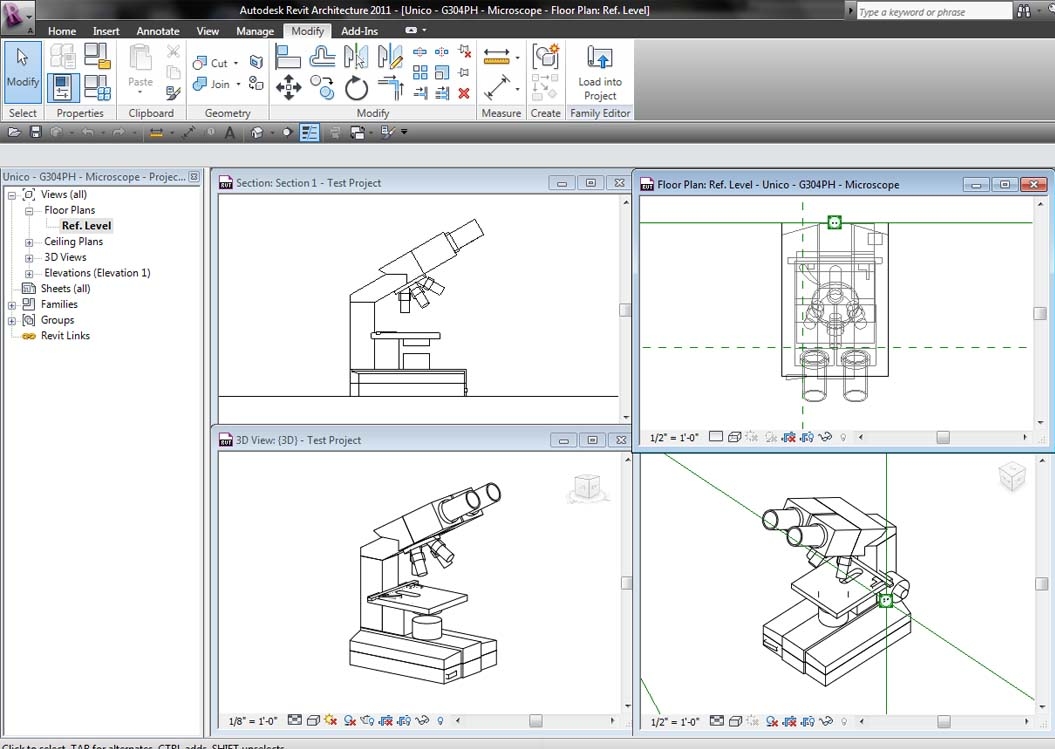
Task: Select the Move tool in Modify panel
Action: click(x=289, y=87)
